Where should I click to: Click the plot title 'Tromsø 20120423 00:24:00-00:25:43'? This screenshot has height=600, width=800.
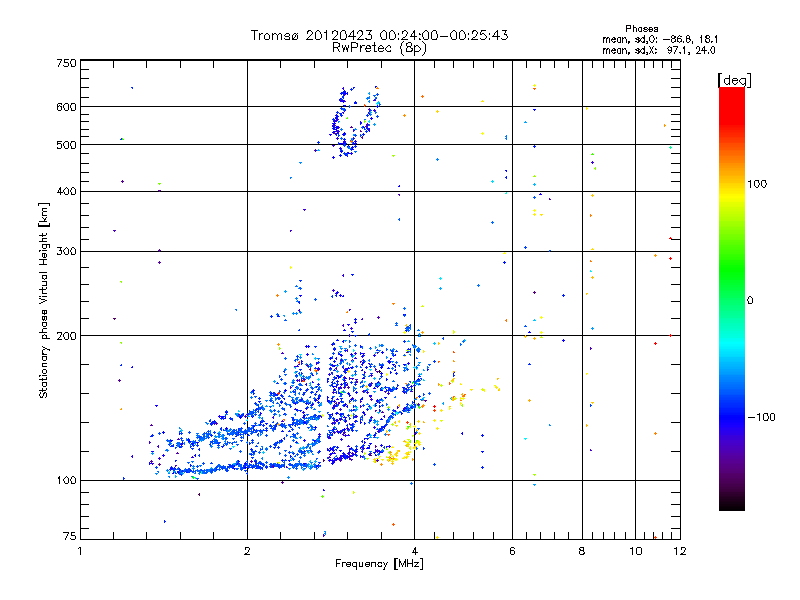tap(379, 35)
